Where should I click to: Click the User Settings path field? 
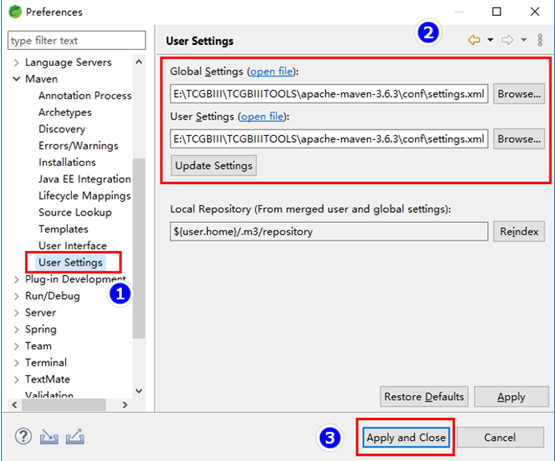[x=329, y=139]
